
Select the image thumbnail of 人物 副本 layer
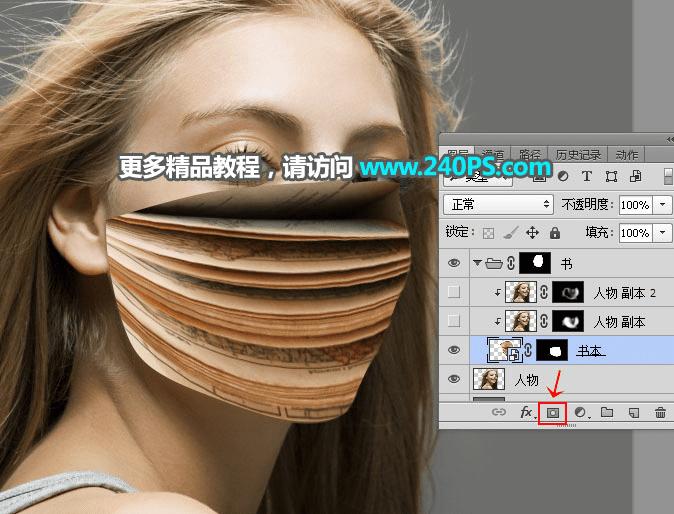[521, 321]
